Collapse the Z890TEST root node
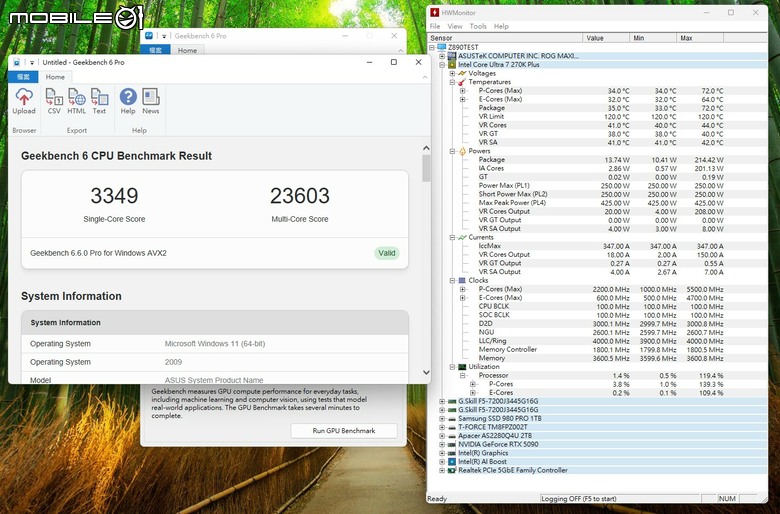The image size is (780, 514). point(432,48)
